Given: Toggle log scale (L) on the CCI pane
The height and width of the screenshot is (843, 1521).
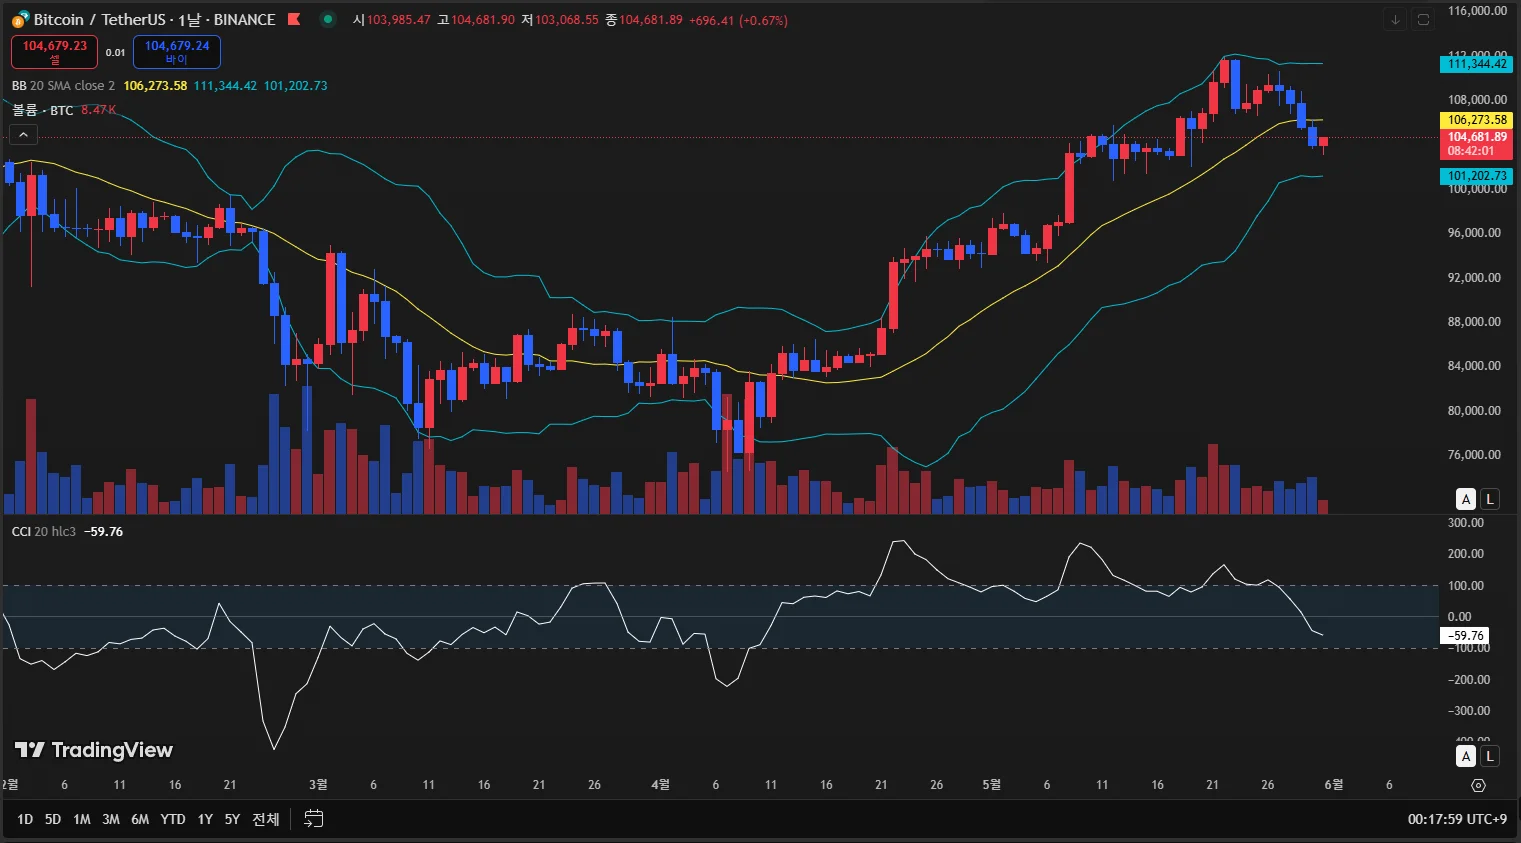Looking at the screenshot, I should point(1490,756).
